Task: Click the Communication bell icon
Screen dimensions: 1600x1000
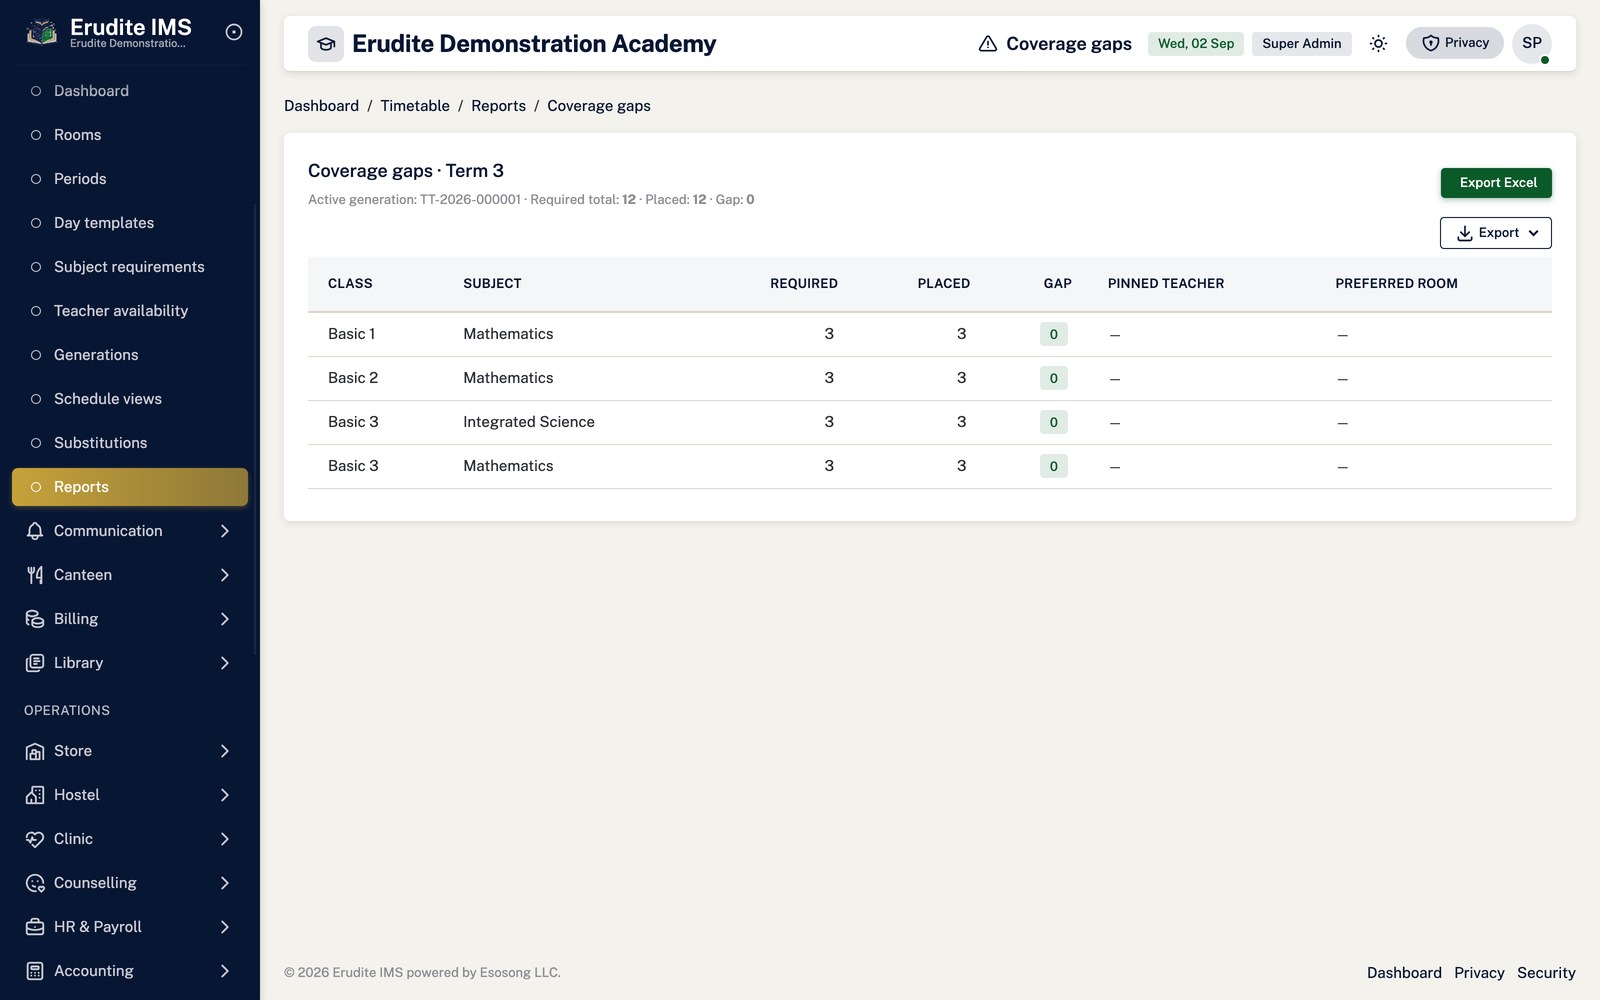Action: [x=35, y=531]
